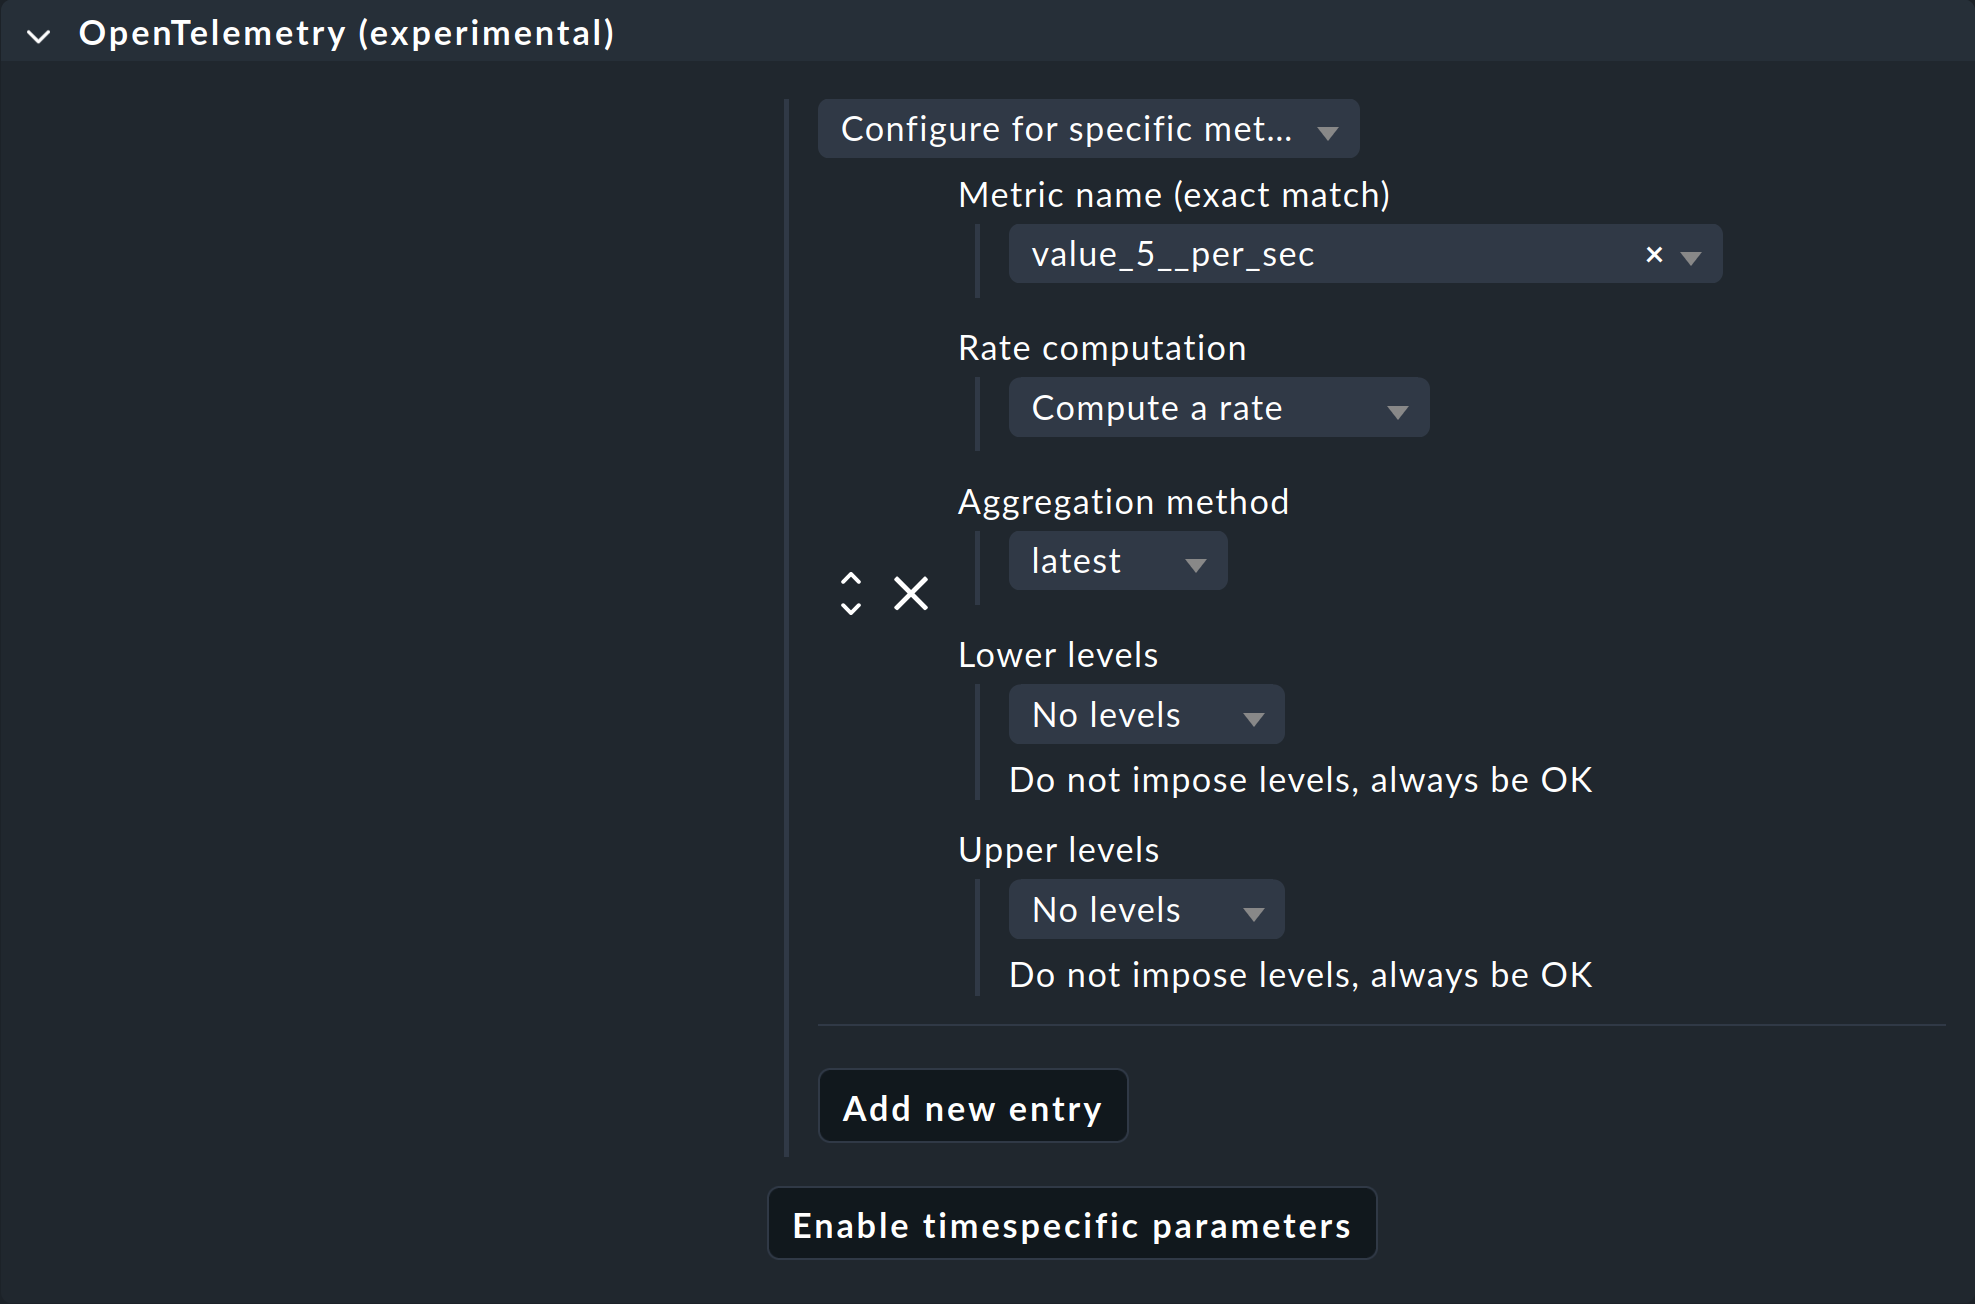
Task: Click the OpenTelemetry (experimental) section title
Action: point(346,33)
